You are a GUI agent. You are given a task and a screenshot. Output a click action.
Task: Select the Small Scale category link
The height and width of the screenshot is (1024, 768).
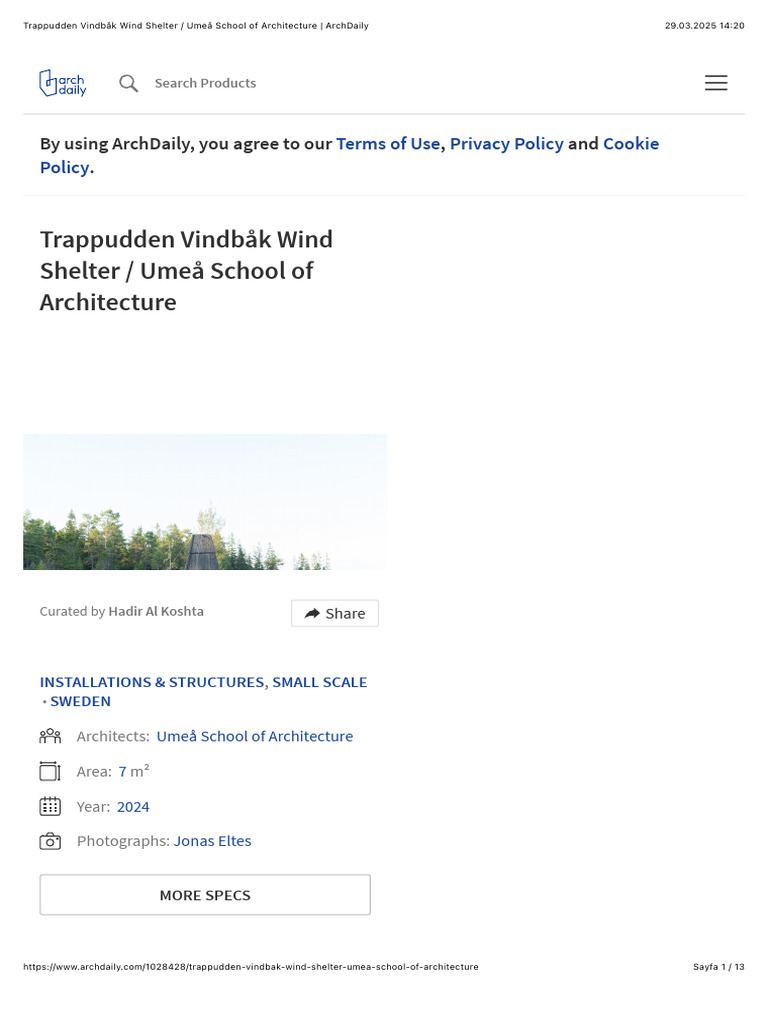click(319, 682)
